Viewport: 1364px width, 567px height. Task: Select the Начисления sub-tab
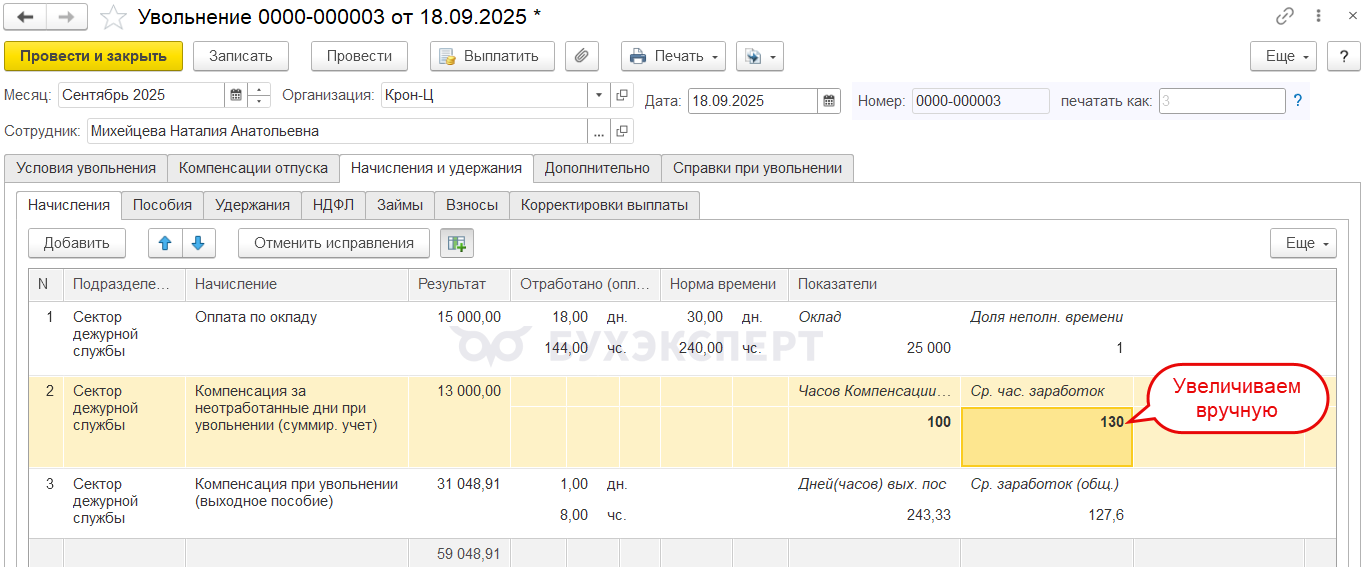coord(69,205)
